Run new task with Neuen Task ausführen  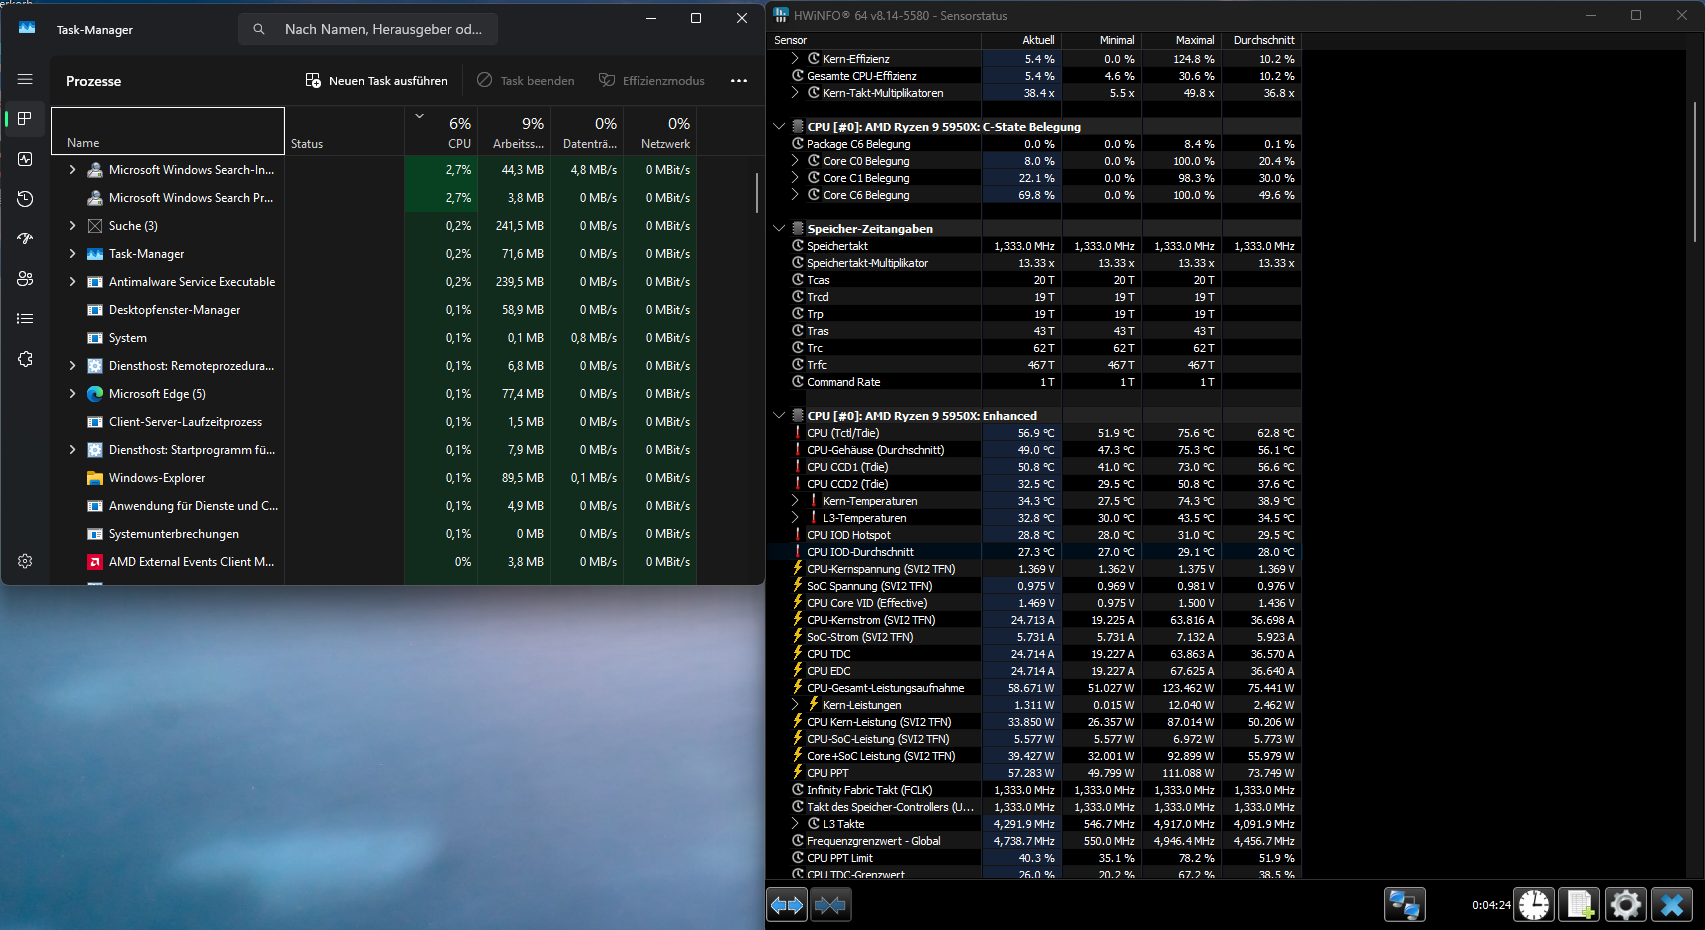point(376,81)
